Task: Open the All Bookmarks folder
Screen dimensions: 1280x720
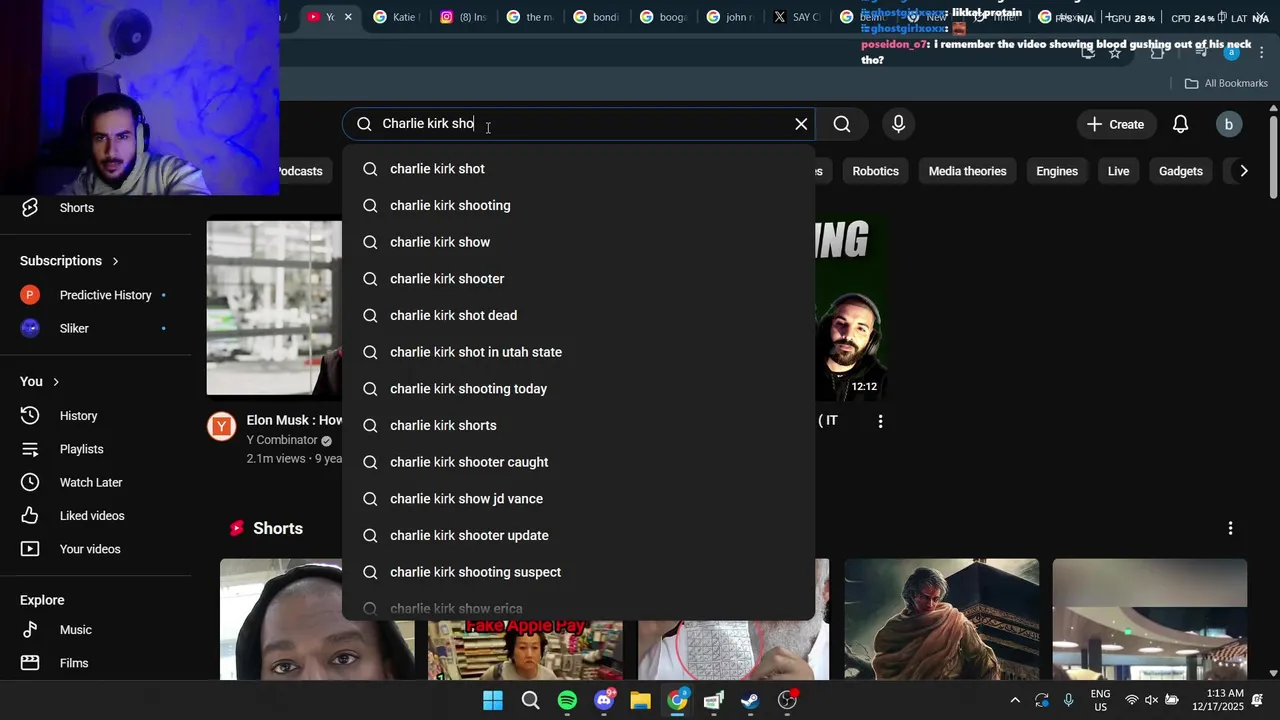Action: 1226,83
